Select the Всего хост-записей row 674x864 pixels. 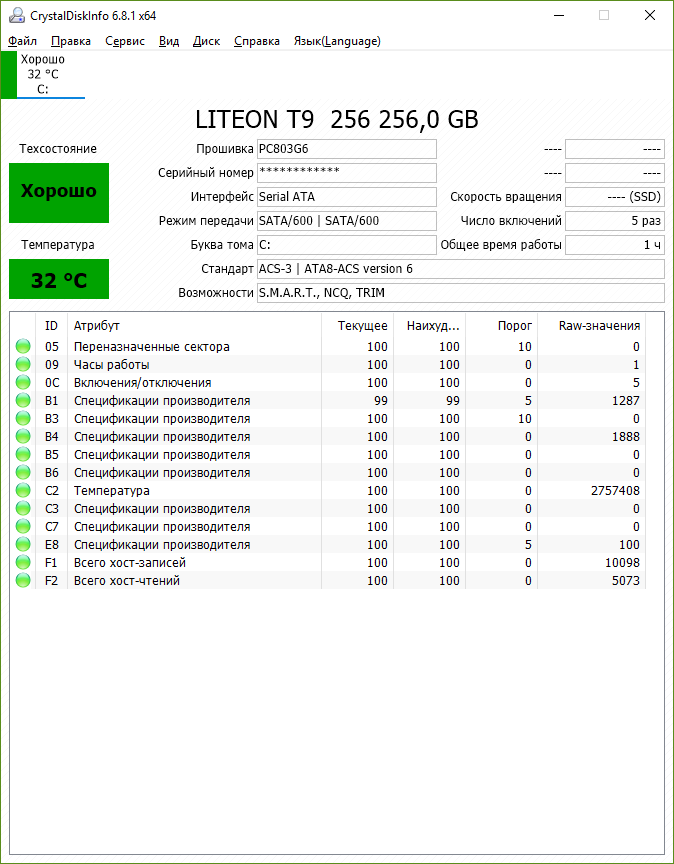(x=328, y=563)
